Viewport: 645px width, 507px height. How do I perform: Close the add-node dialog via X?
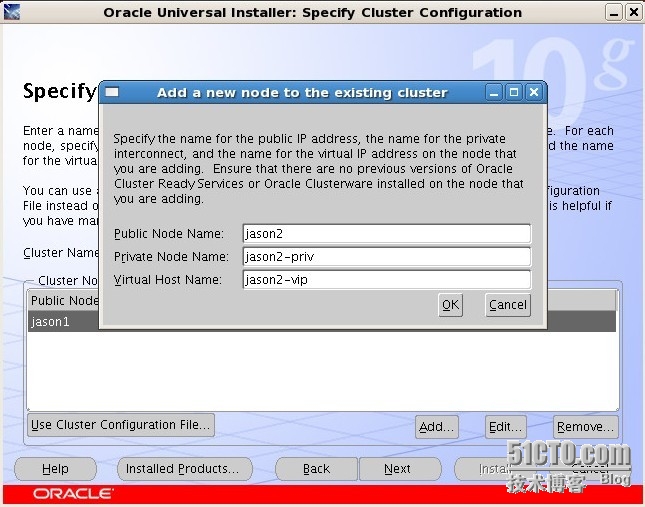click(534, 93)
